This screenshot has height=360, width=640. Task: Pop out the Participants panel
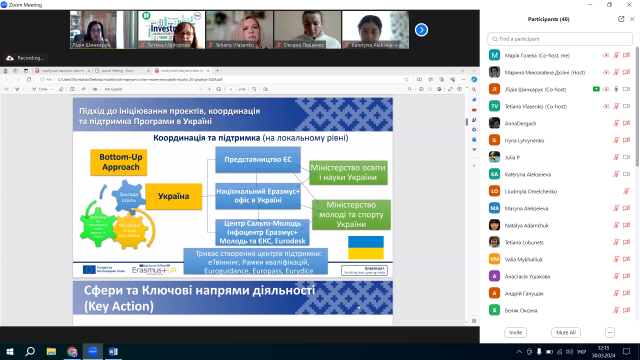click(x=621, y=19)
